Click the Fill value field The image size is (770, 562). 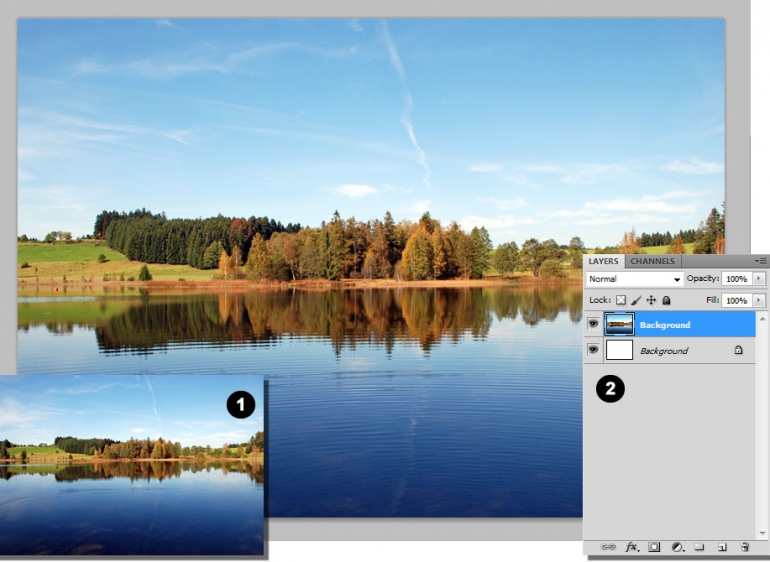737,300
